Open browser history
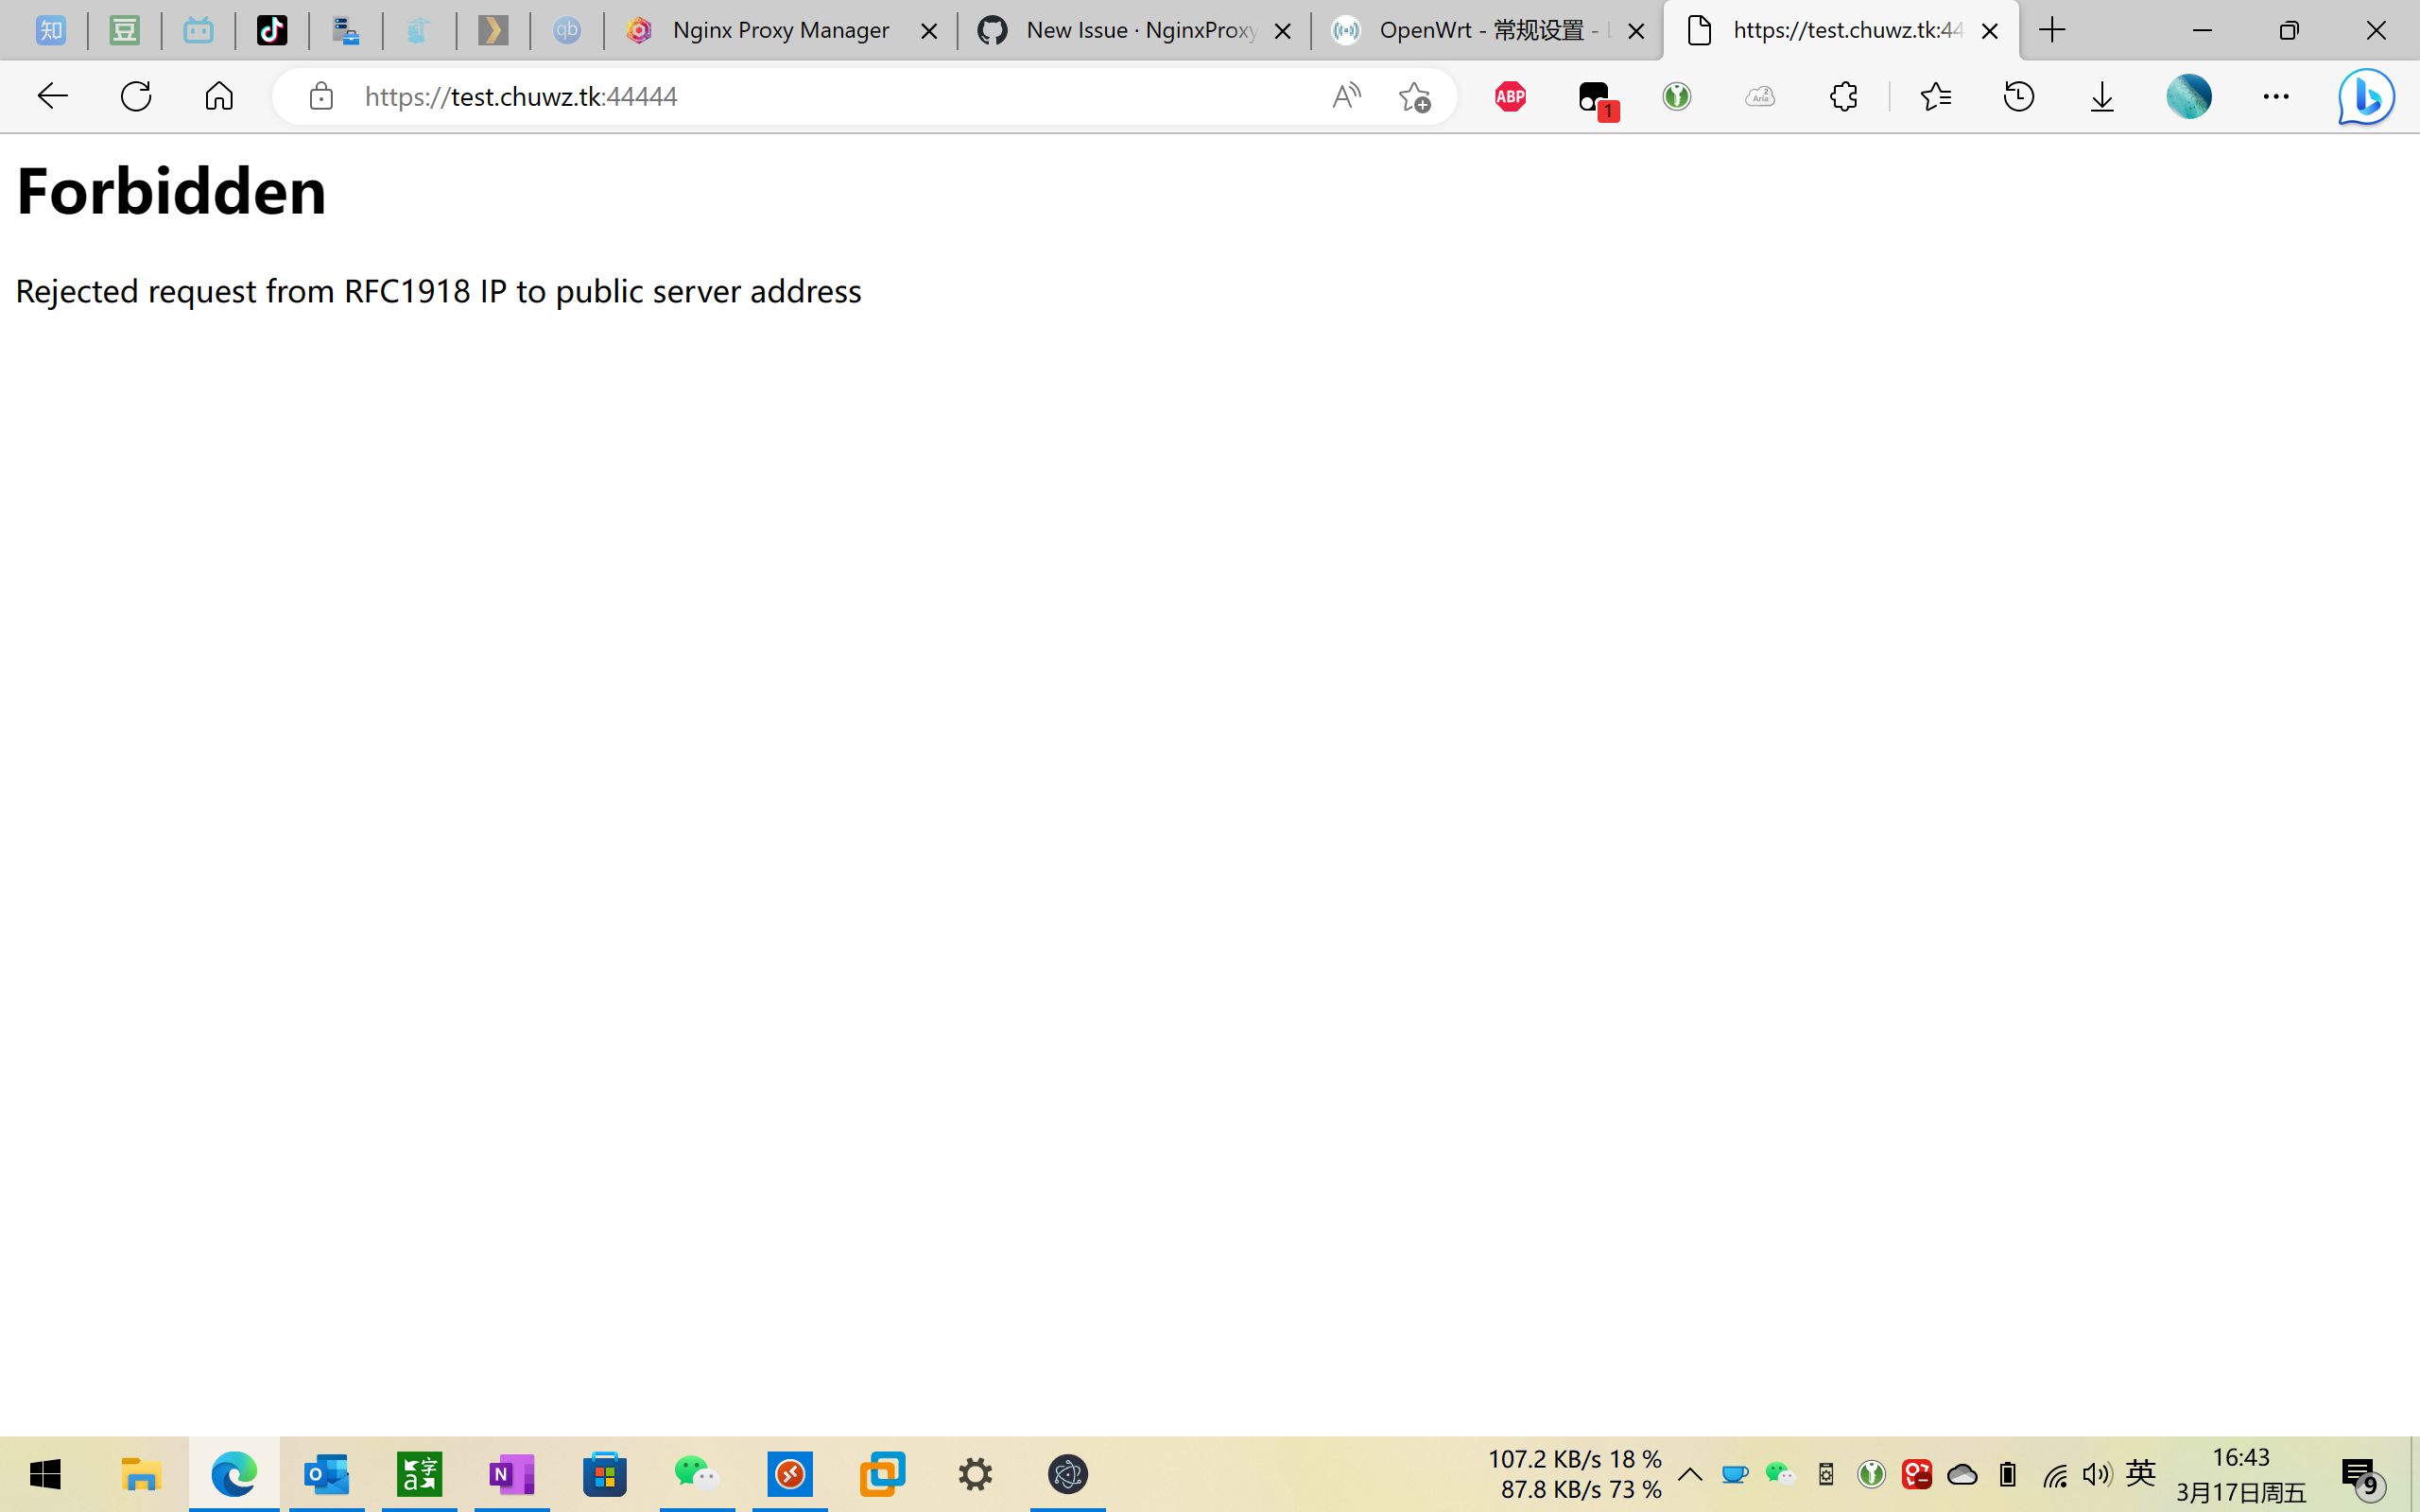 2018,96
